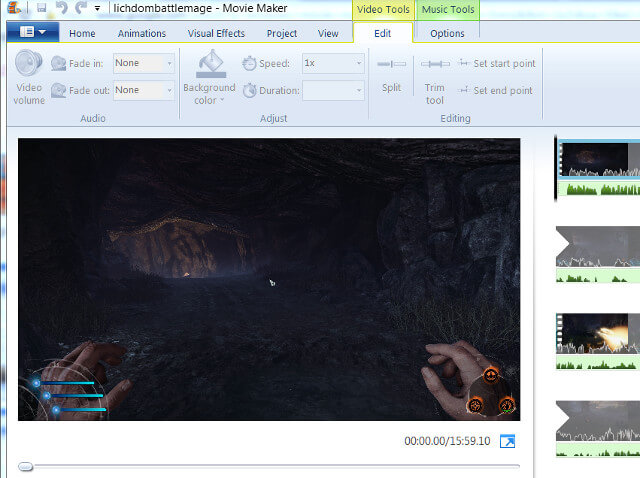Click the Duration clock icon

coord(249,90)
